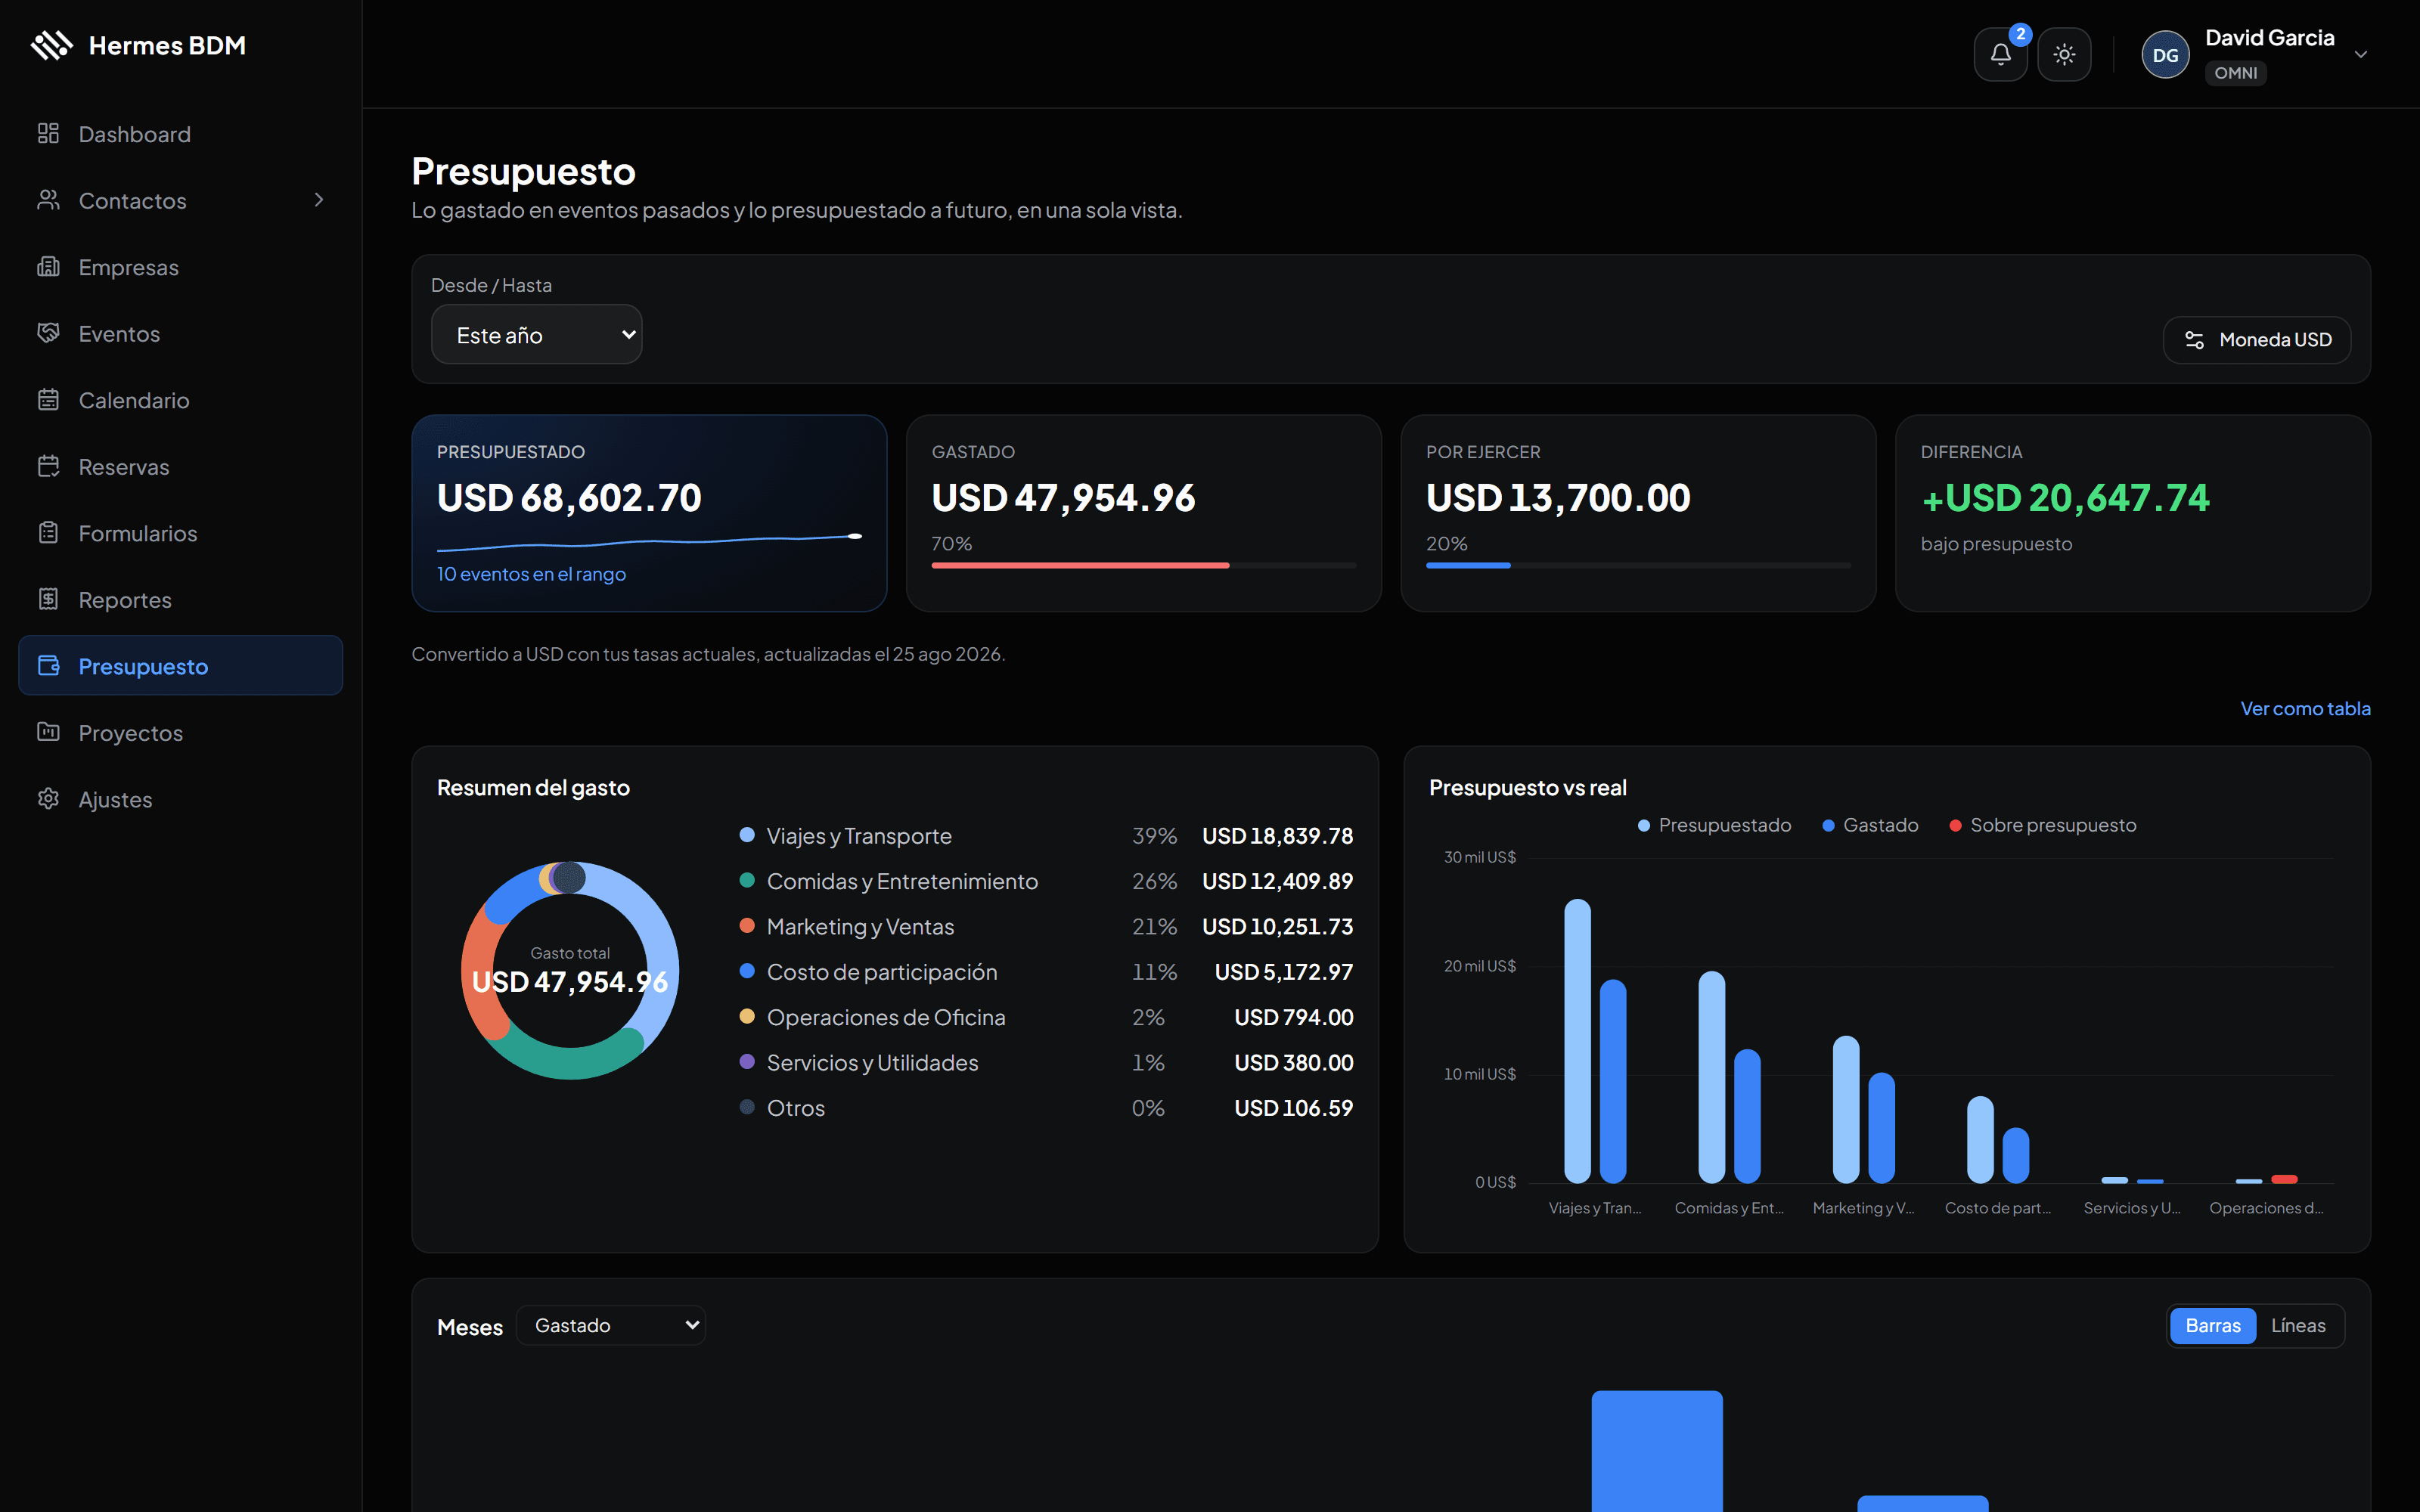The image size is (2420, 1512).
Task: Click the Reservas booking icon
Action: (48, 466)
